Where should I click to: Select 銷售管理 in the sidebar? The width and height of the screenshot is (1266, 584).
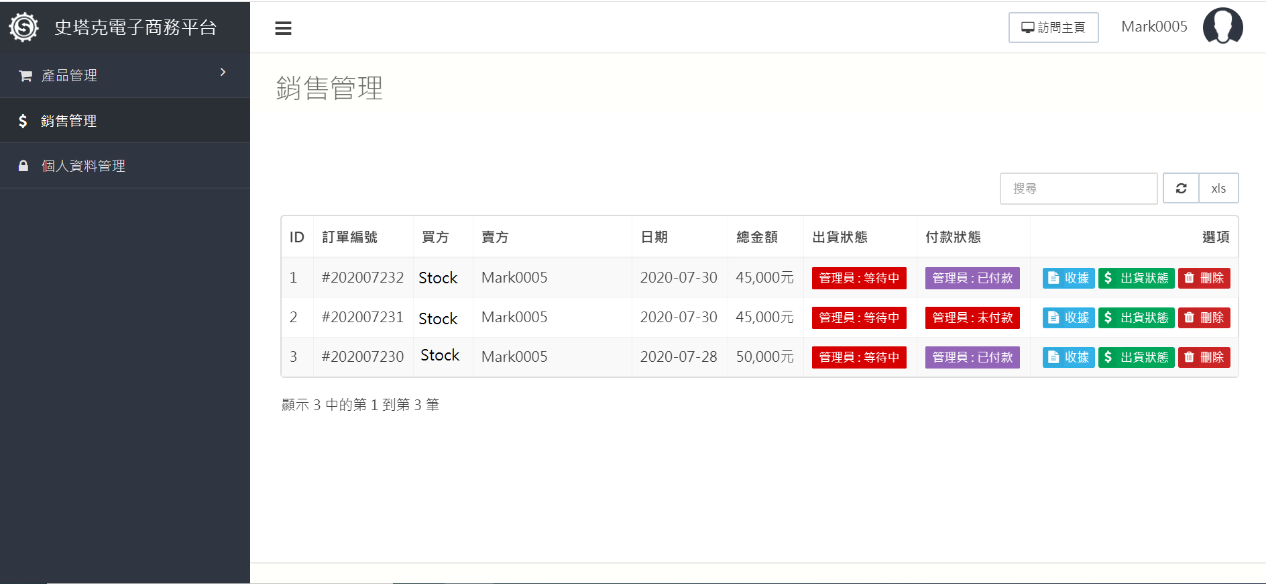point(69,121)
